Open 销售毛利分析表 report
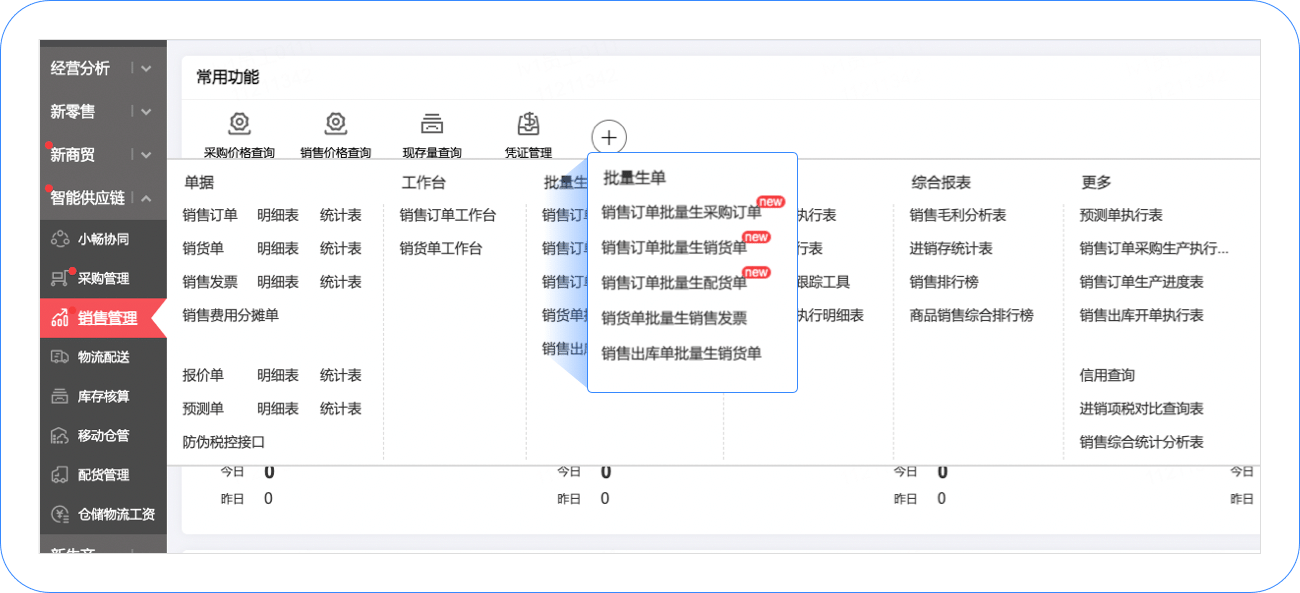 pyautogui.click(x=958, y=215)
